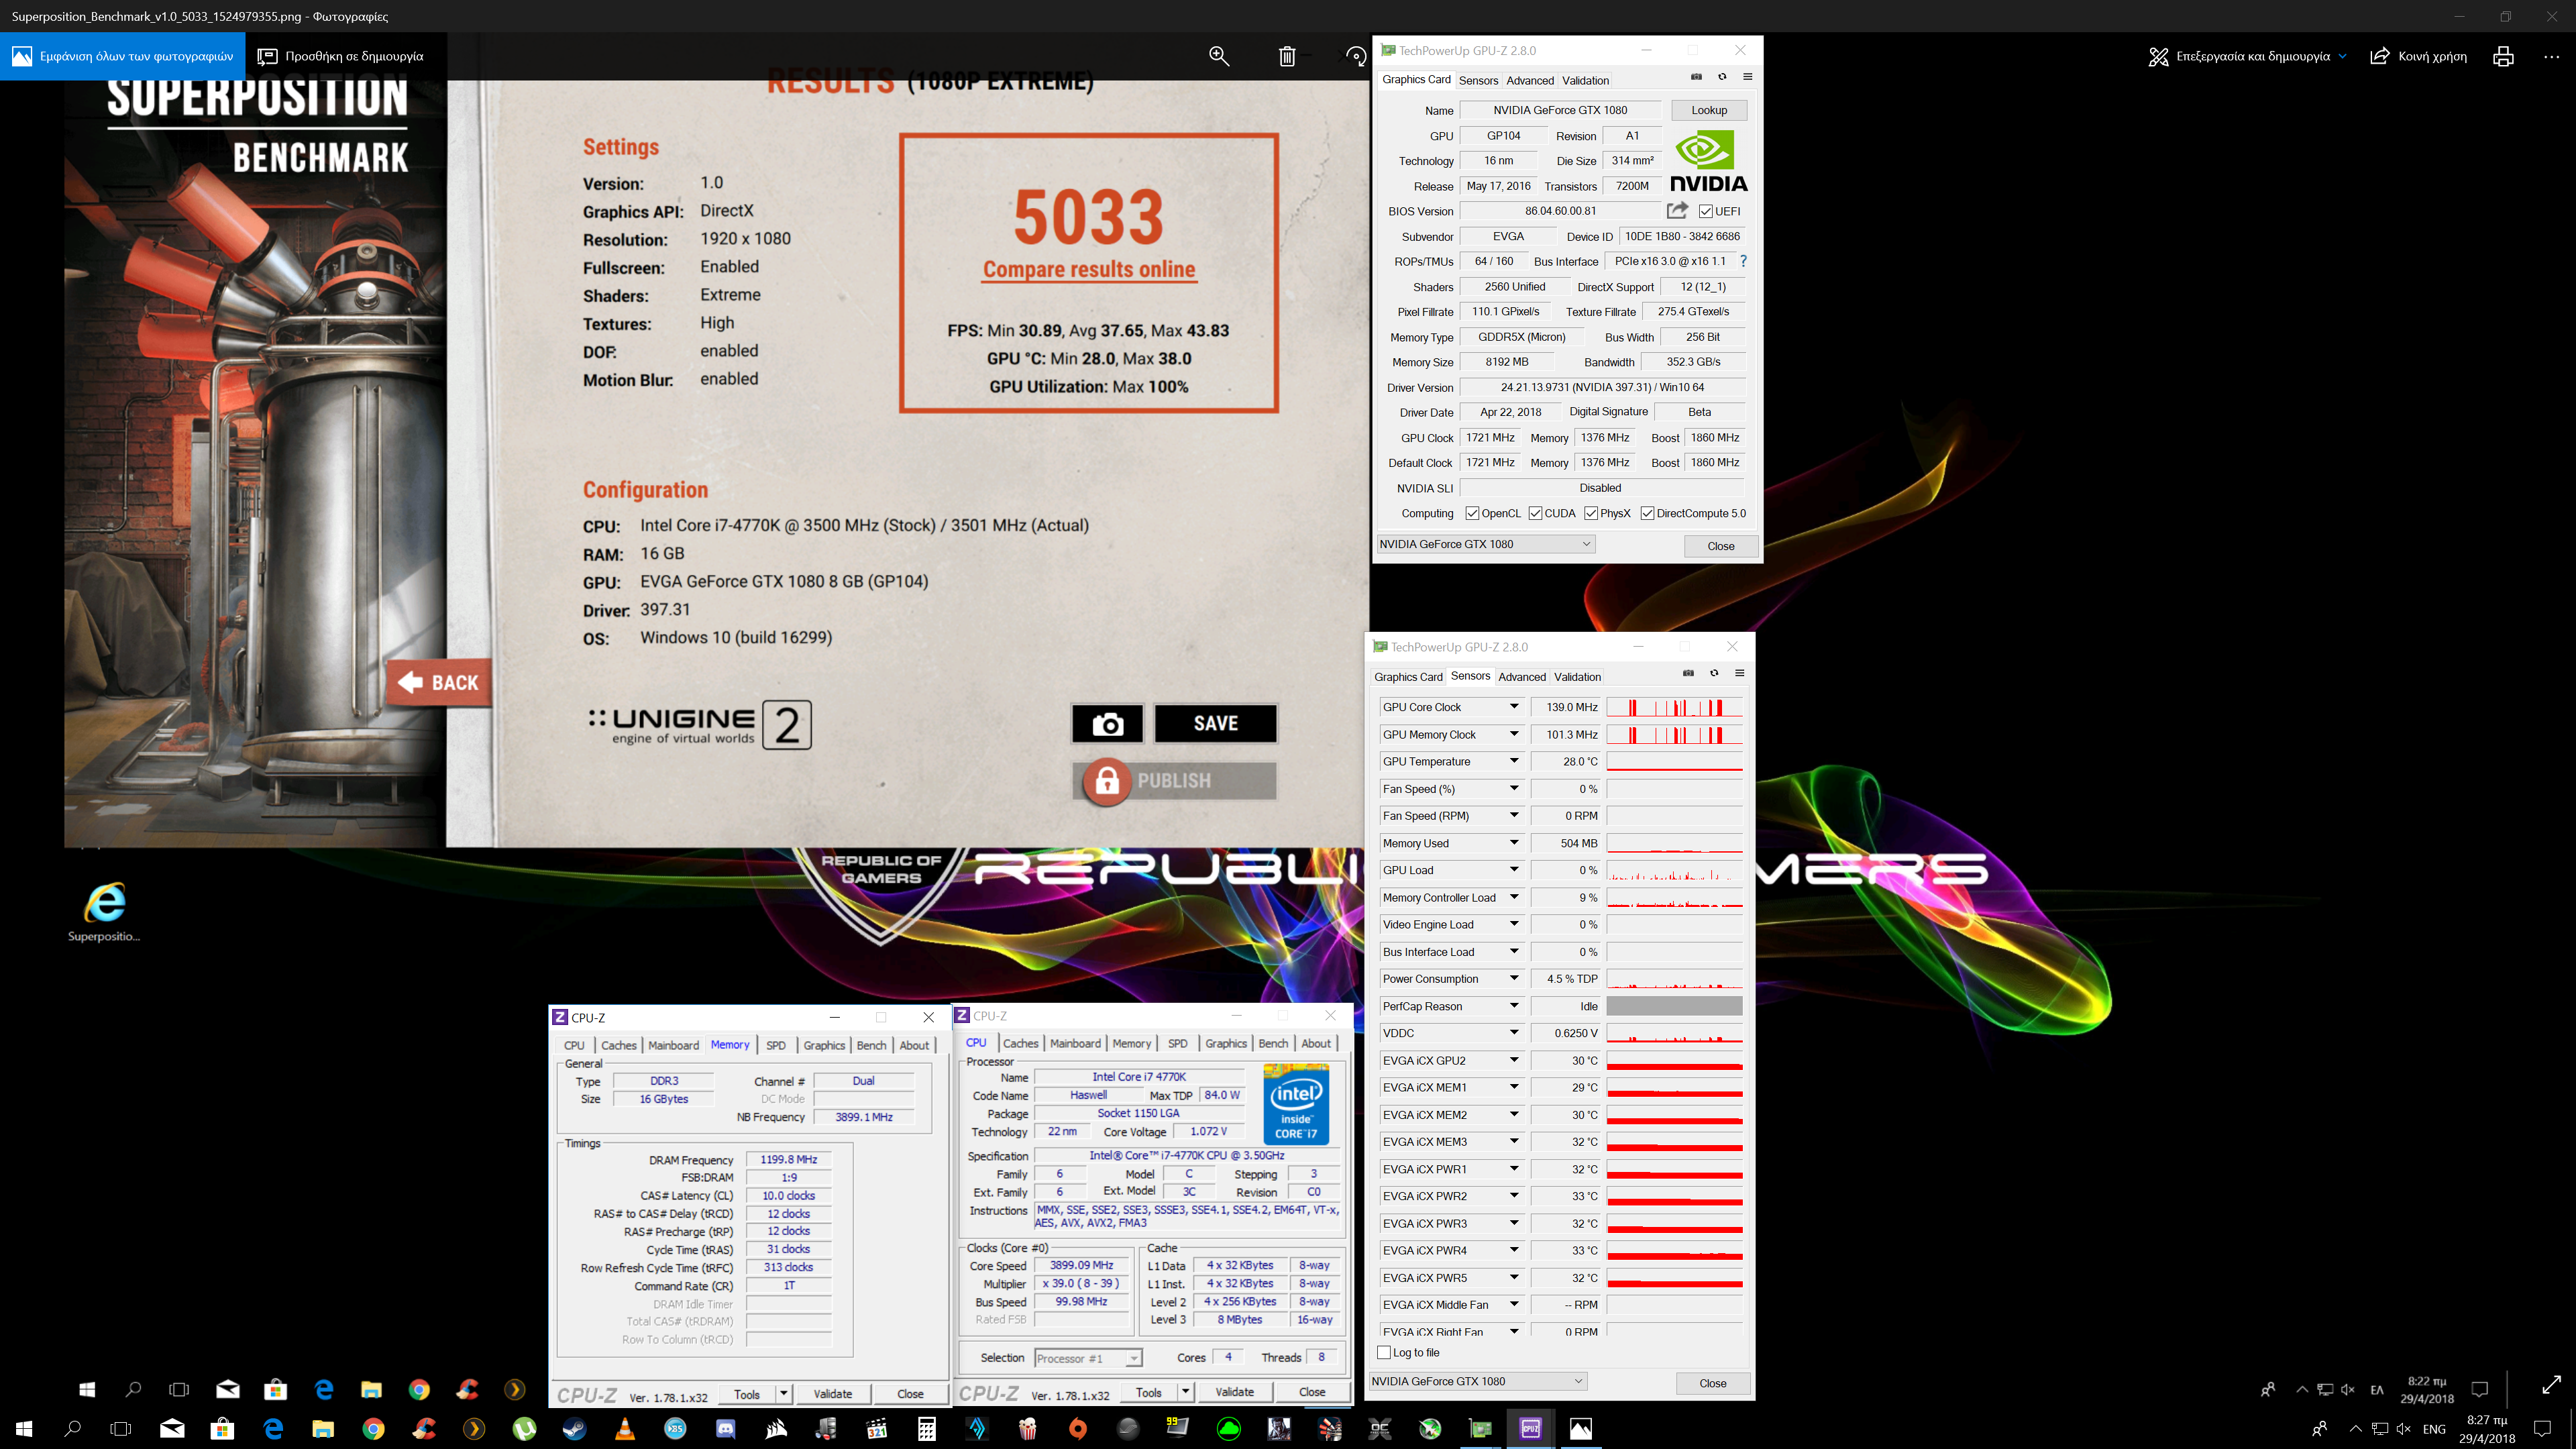Click the PUBLISH button

coord(1175,781)
